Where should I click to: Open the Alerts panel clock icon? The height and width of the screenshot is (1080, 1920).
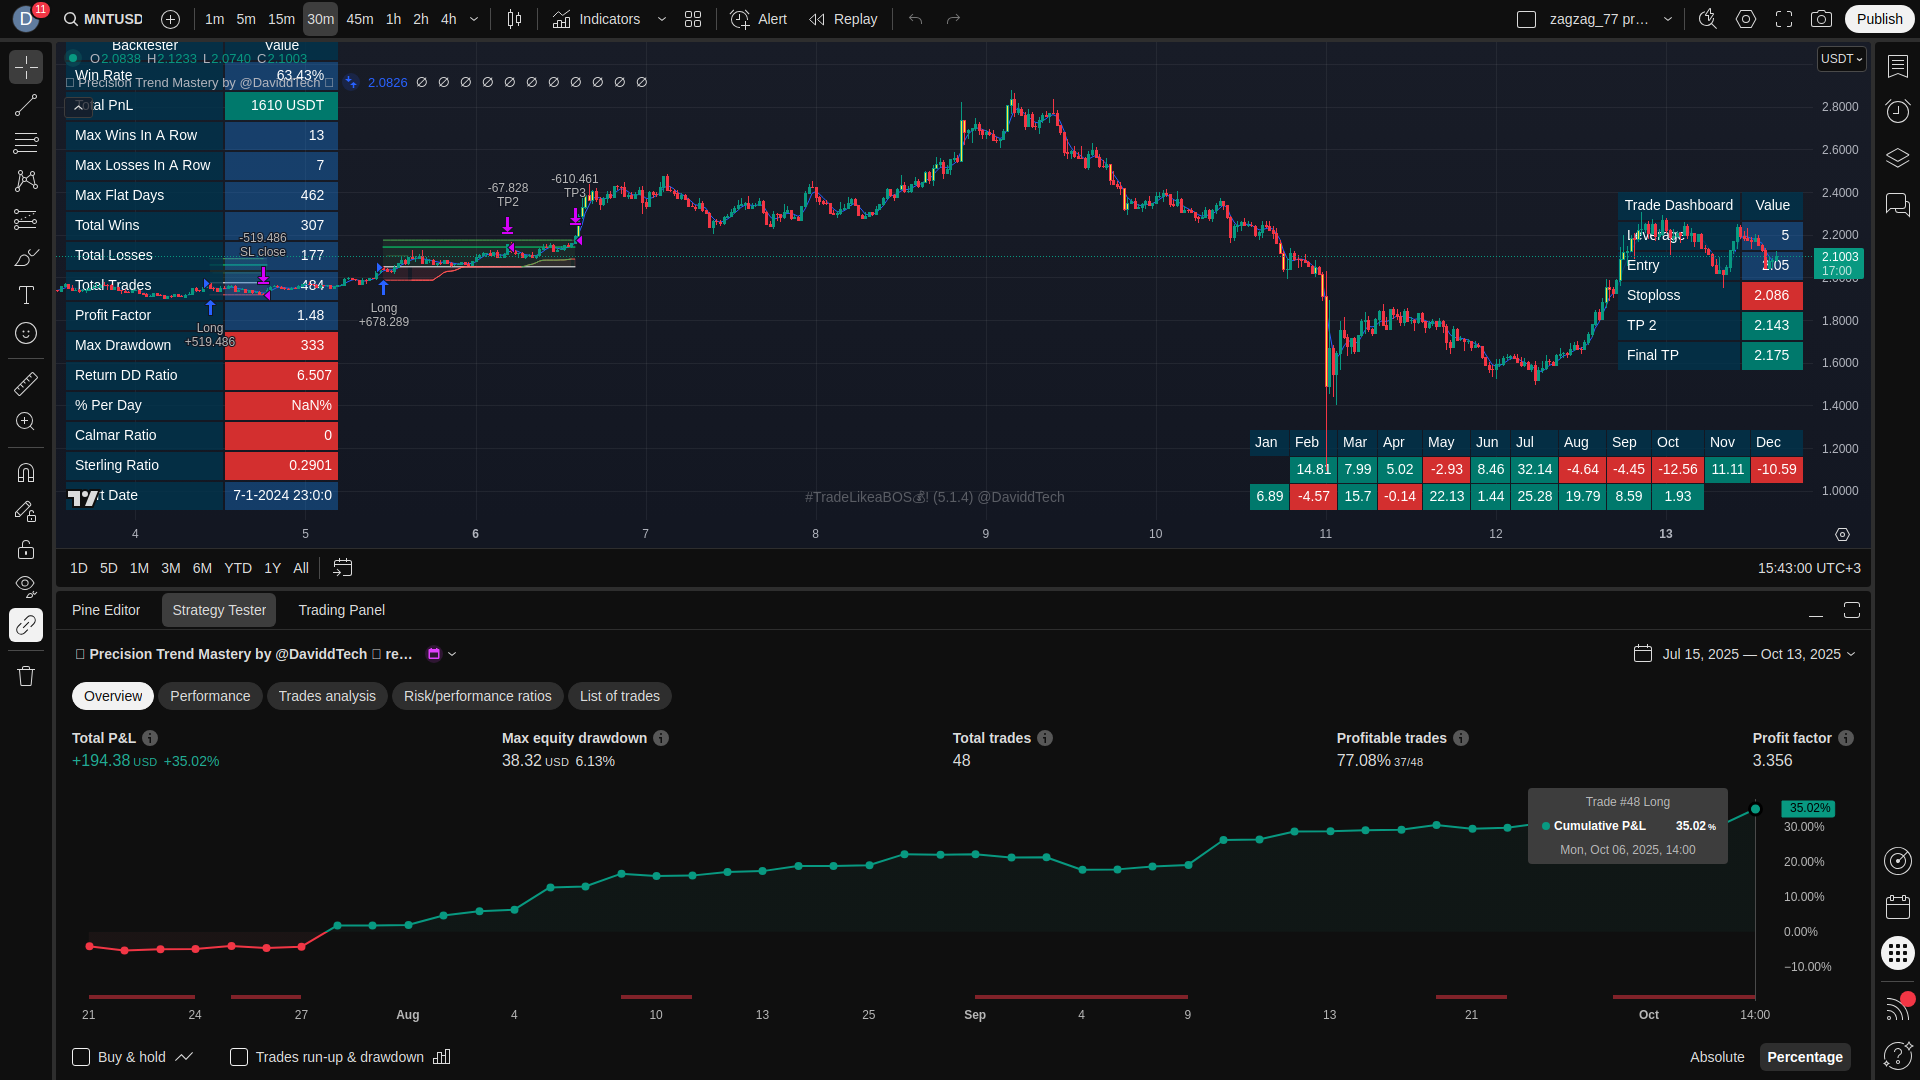1897,111
